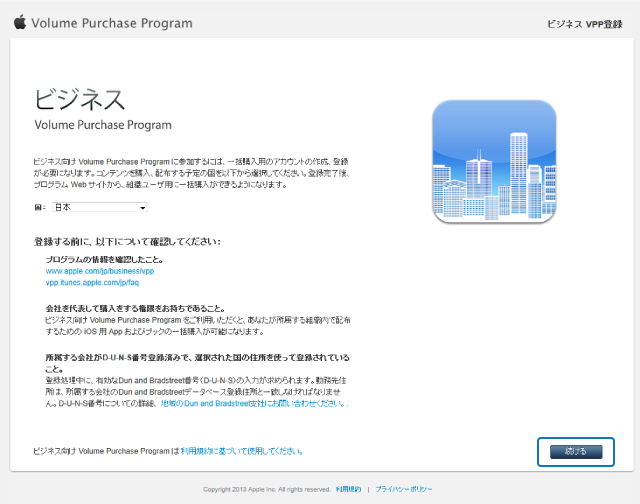Open the 利用規約に基づいて使用してください link
The height and width of the screenshot is (504, 640).
[241, 451]
